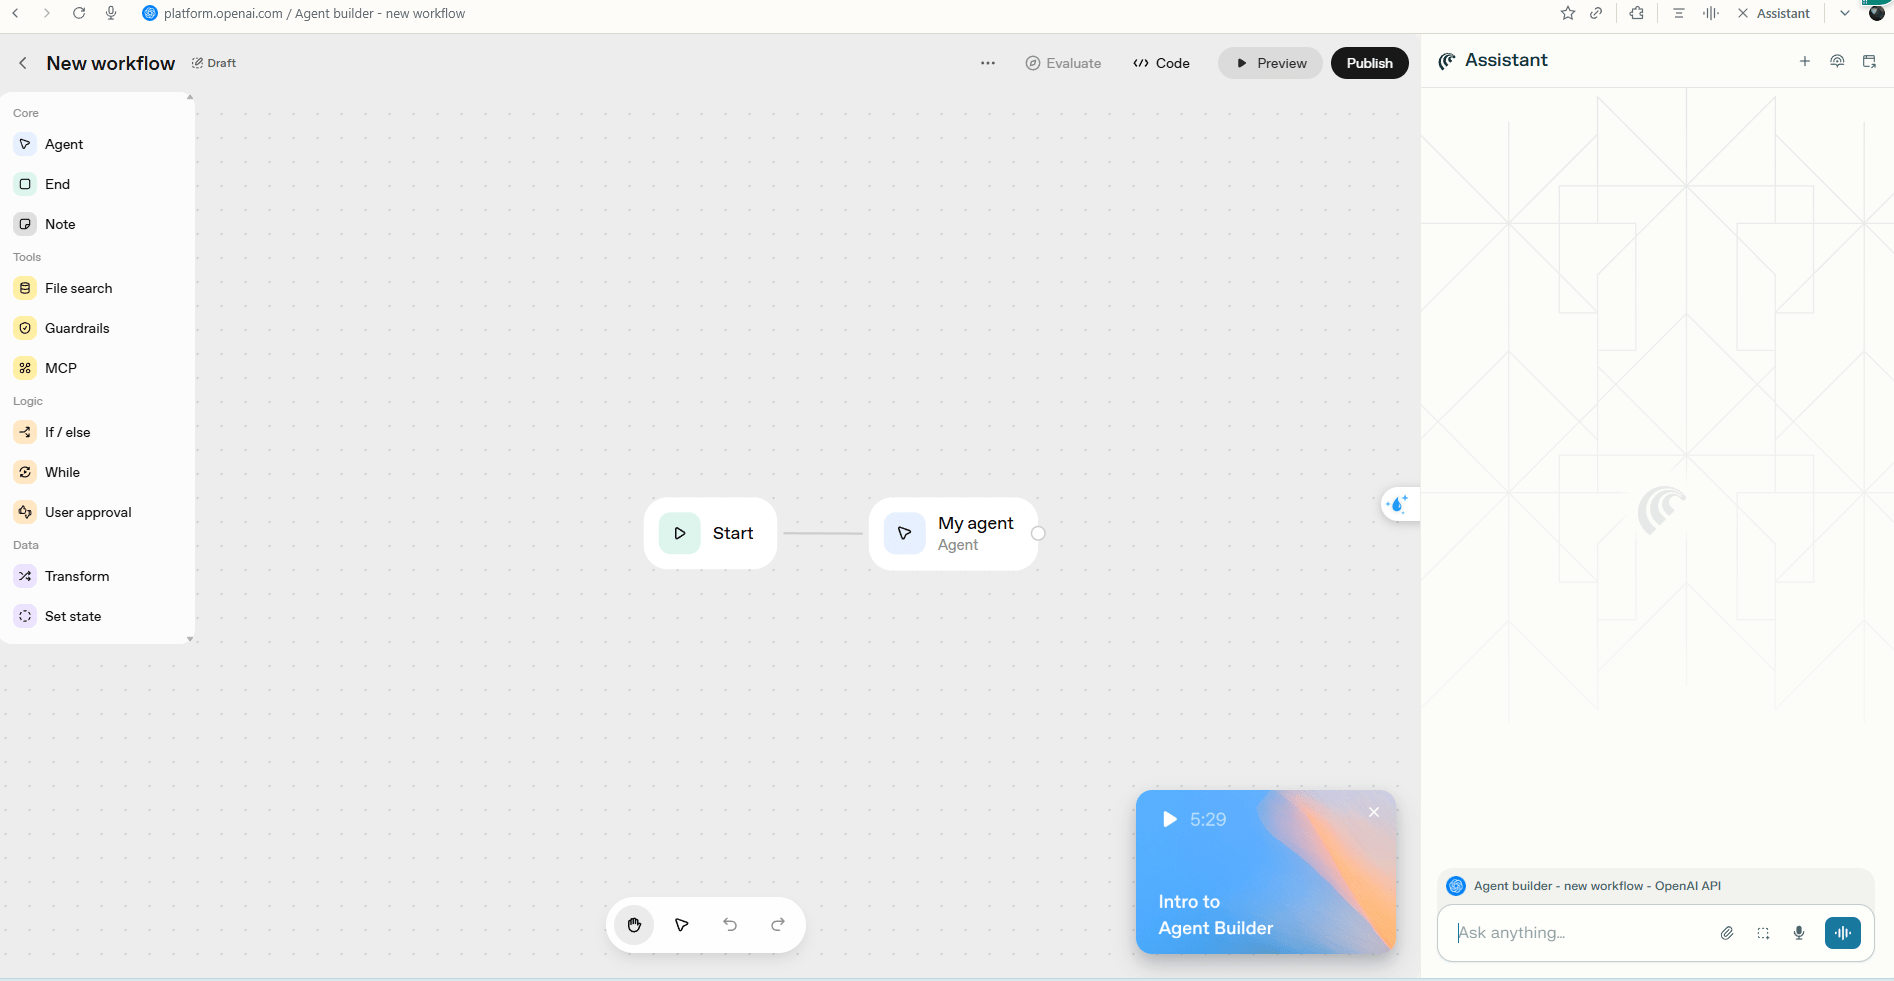
Task: Close the Intro to Agent Builder card
Action: pyautogui.click(x=1374, y=812)
